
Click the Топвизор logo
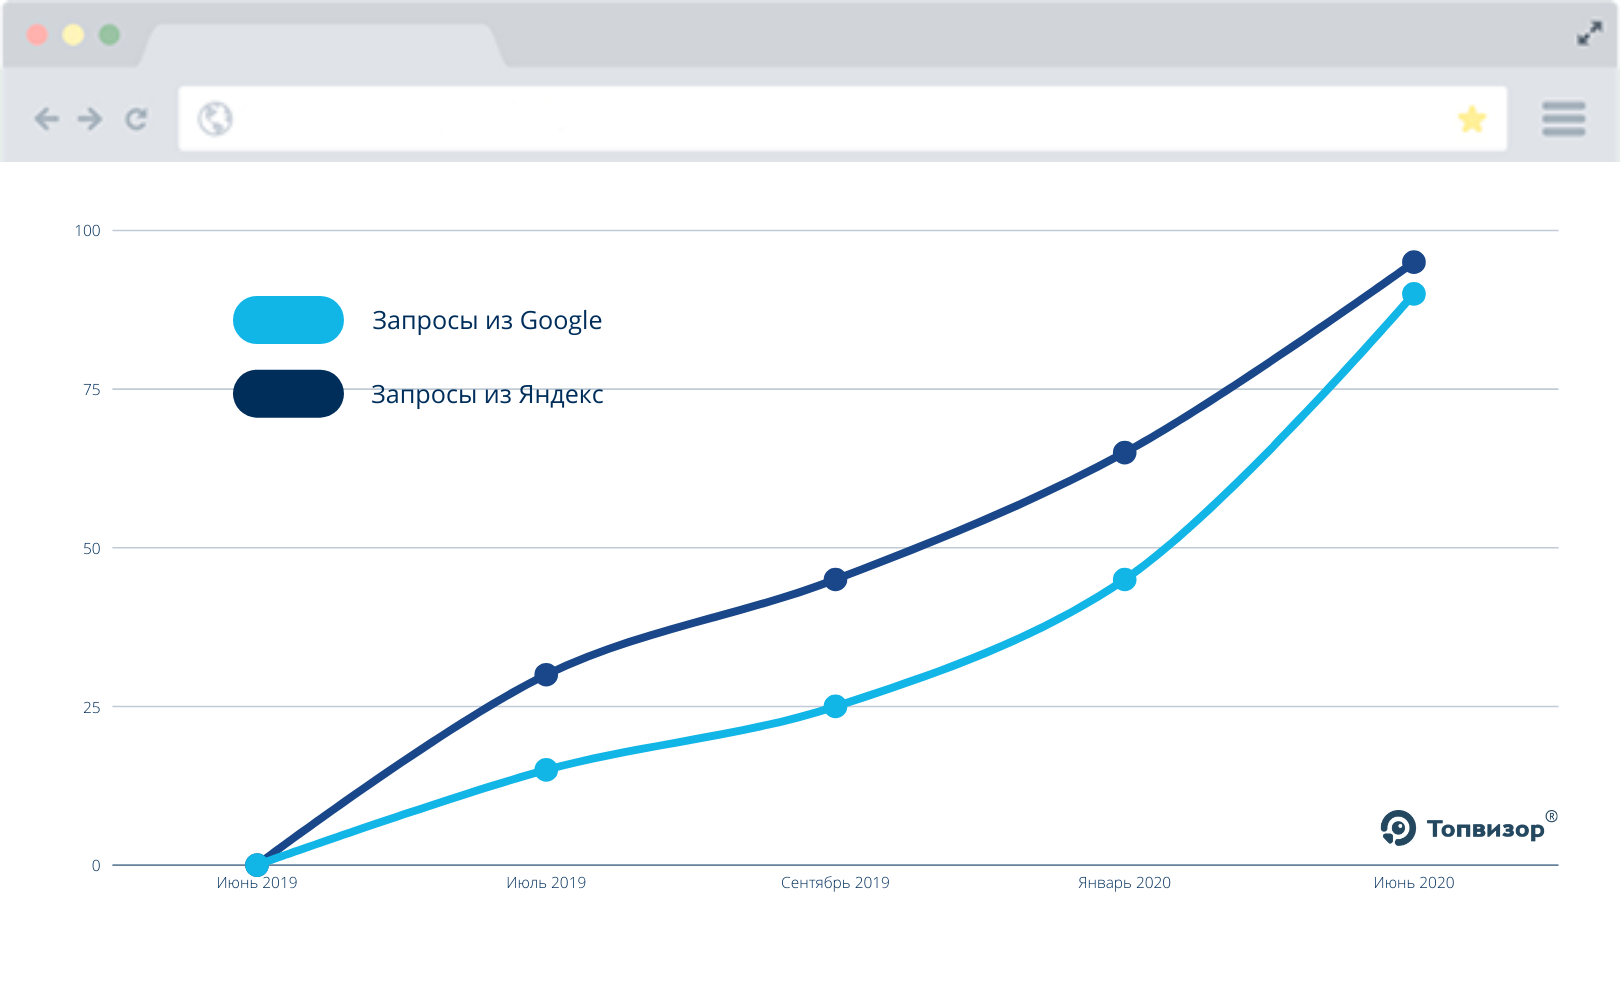1468,828
